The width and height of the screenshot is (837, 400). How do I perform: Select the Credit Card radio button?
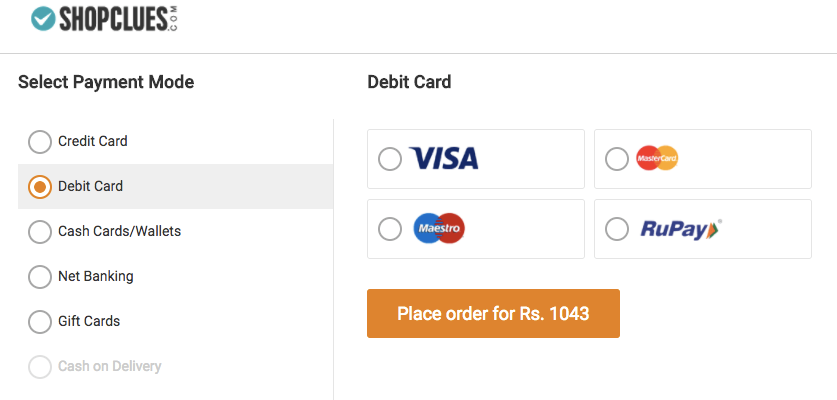point(40,142)
